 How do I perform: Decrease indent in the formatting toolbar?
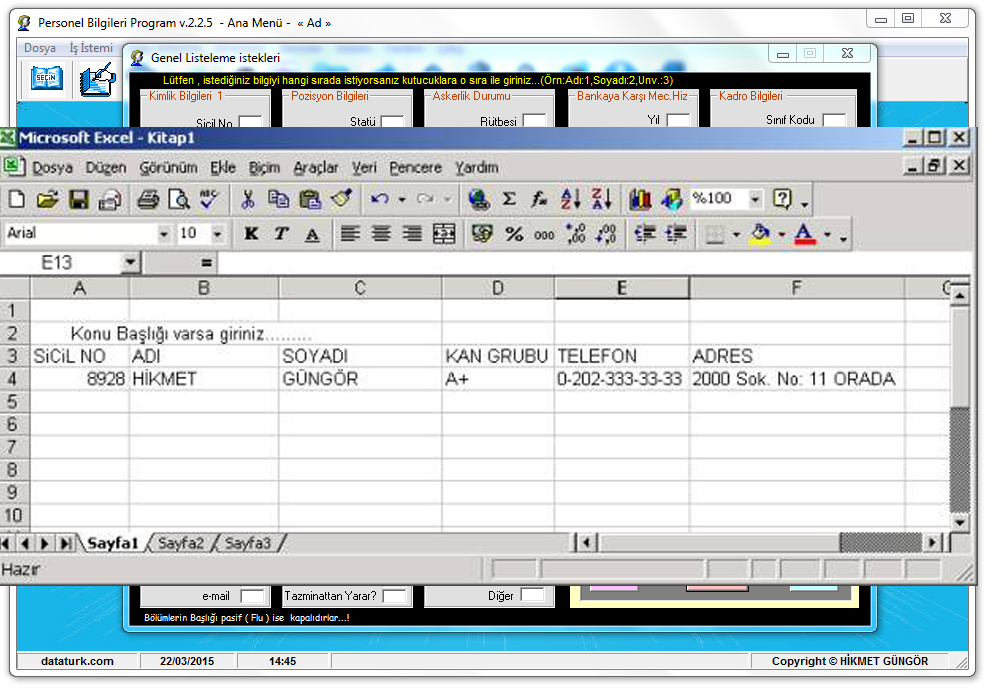645,234
